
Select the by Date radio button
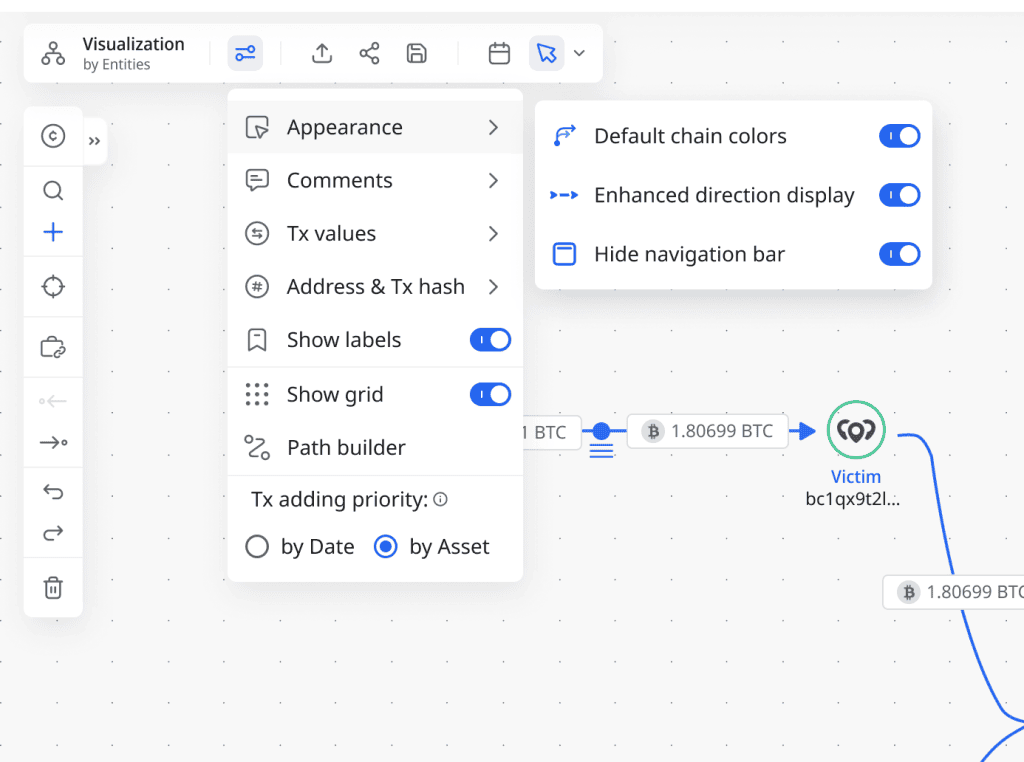pos(257,547)
